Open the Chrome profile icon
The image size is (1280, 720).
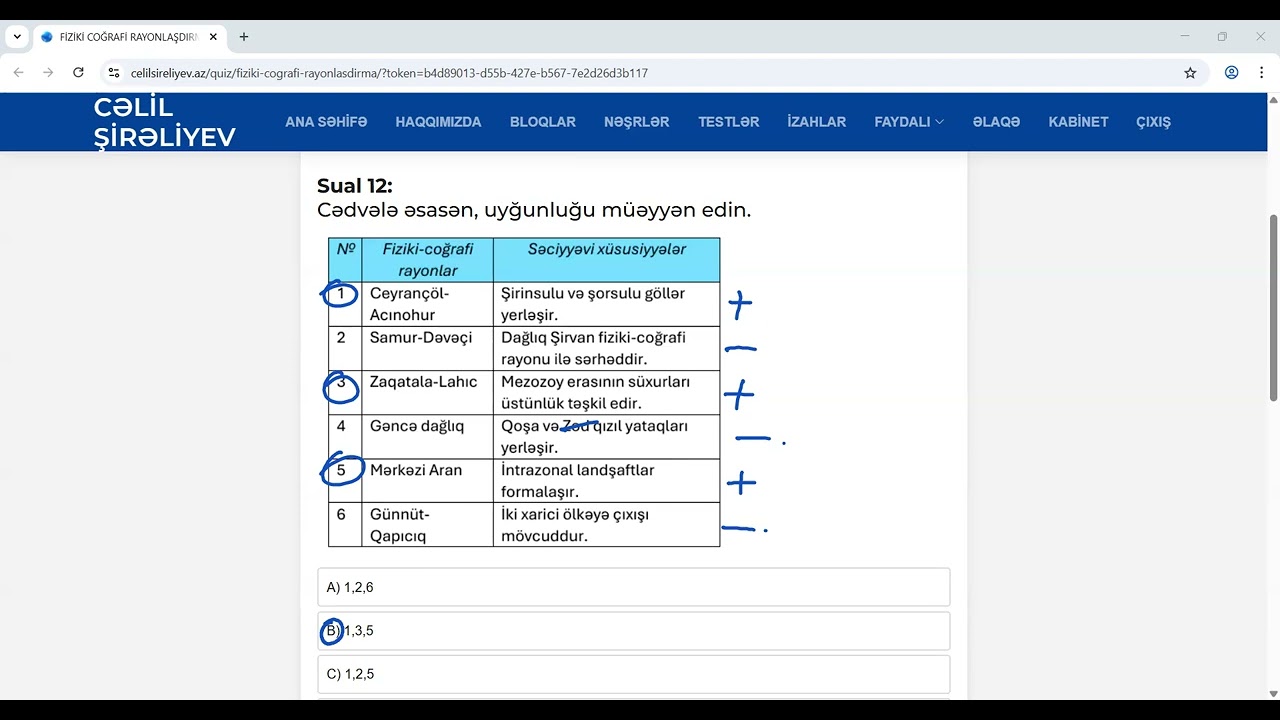pyautogui.click(x=1231, y=73)
